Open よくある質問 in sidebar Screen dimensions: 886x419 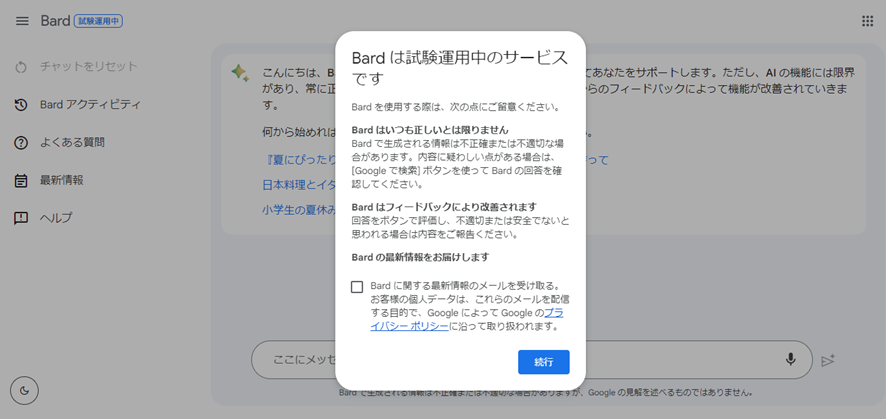coord(72,142)
